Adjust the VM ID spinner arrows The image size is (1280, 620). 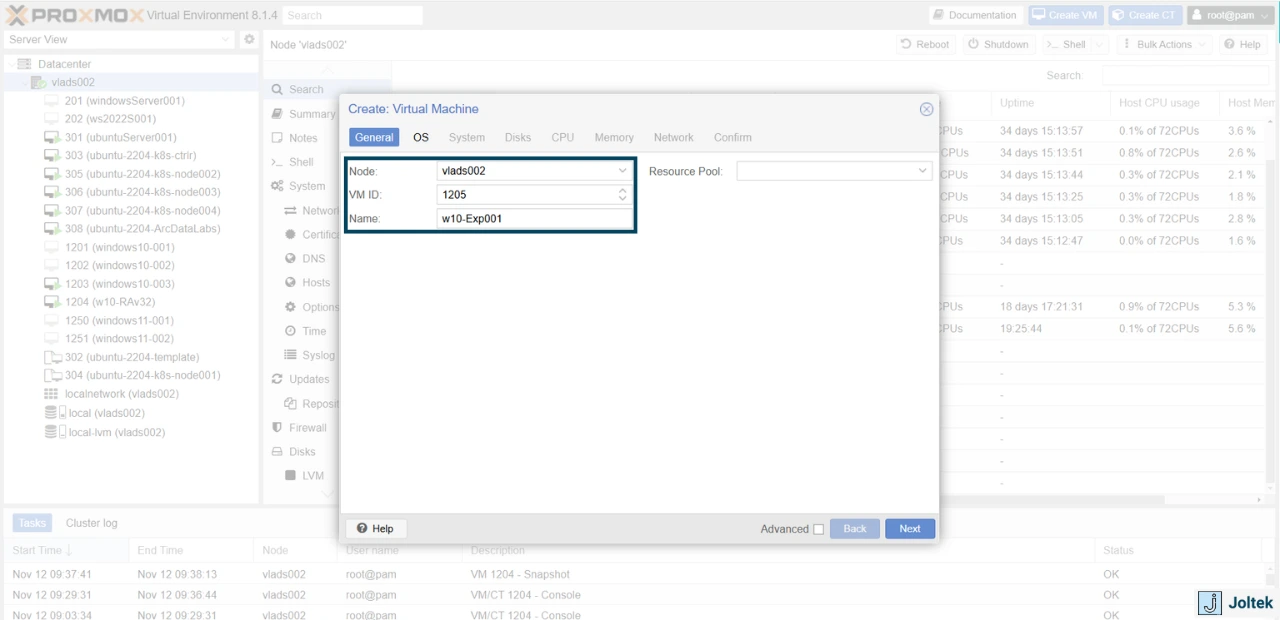(622, 195)
